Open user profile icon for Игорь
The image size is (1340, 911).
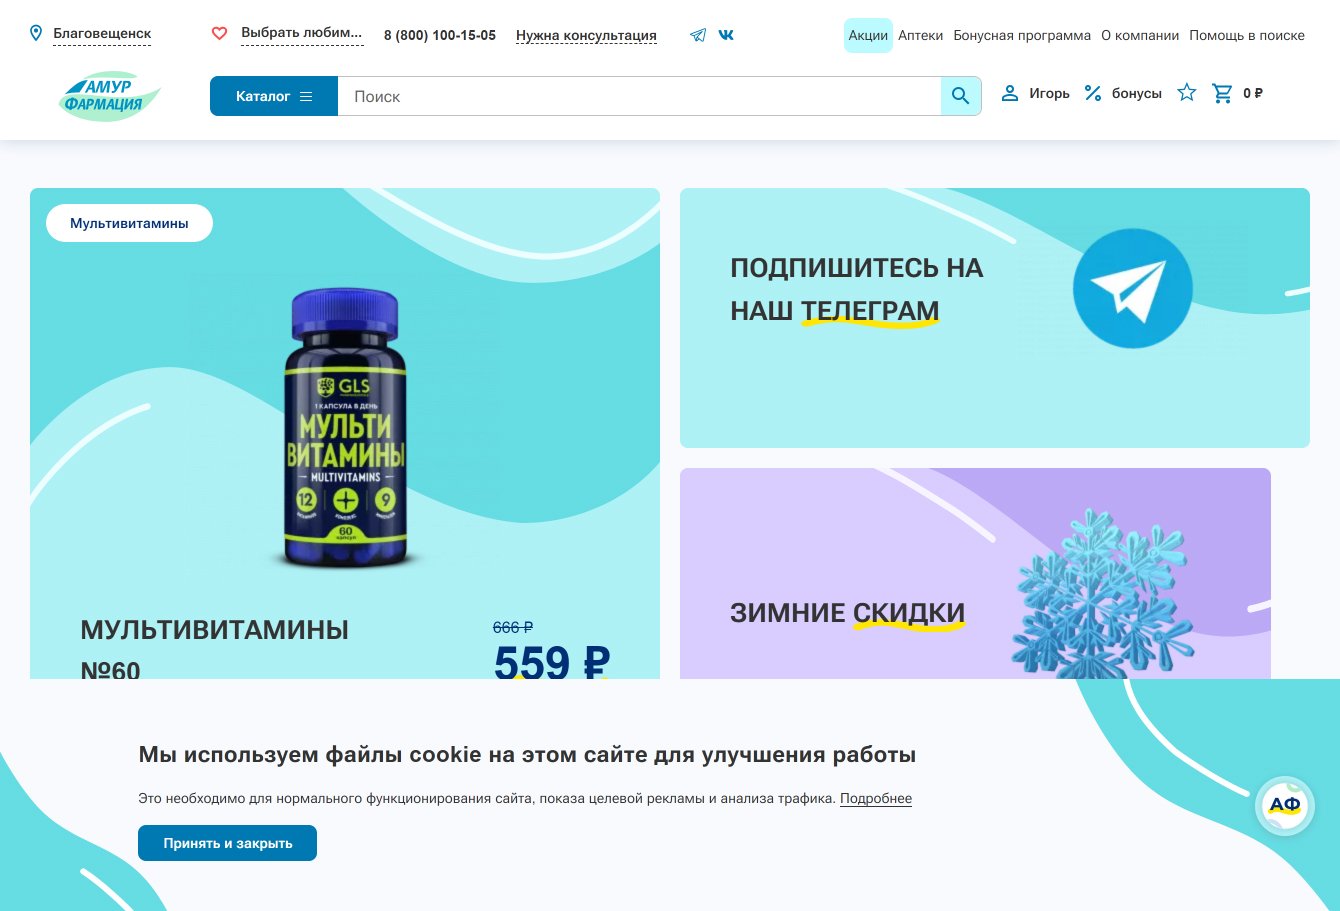pyautogui.click(x=1010, y=93)
